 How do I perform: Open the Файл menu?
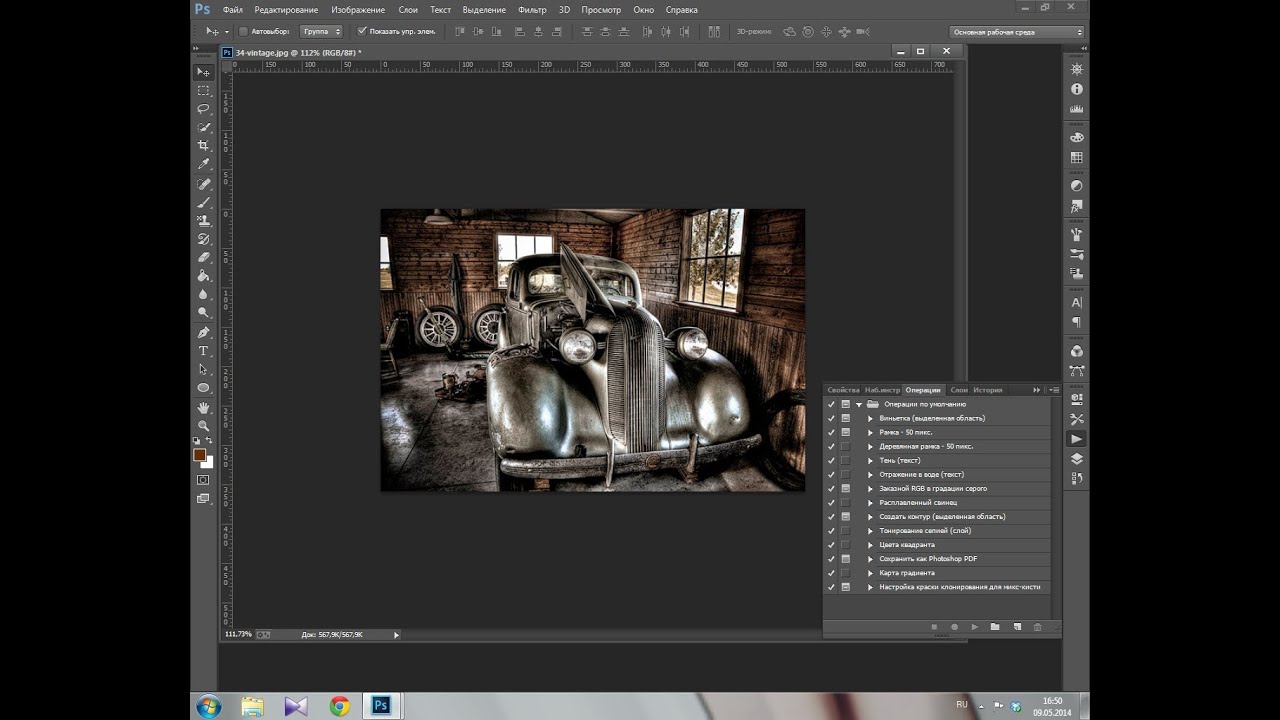[x=233, y=10]
